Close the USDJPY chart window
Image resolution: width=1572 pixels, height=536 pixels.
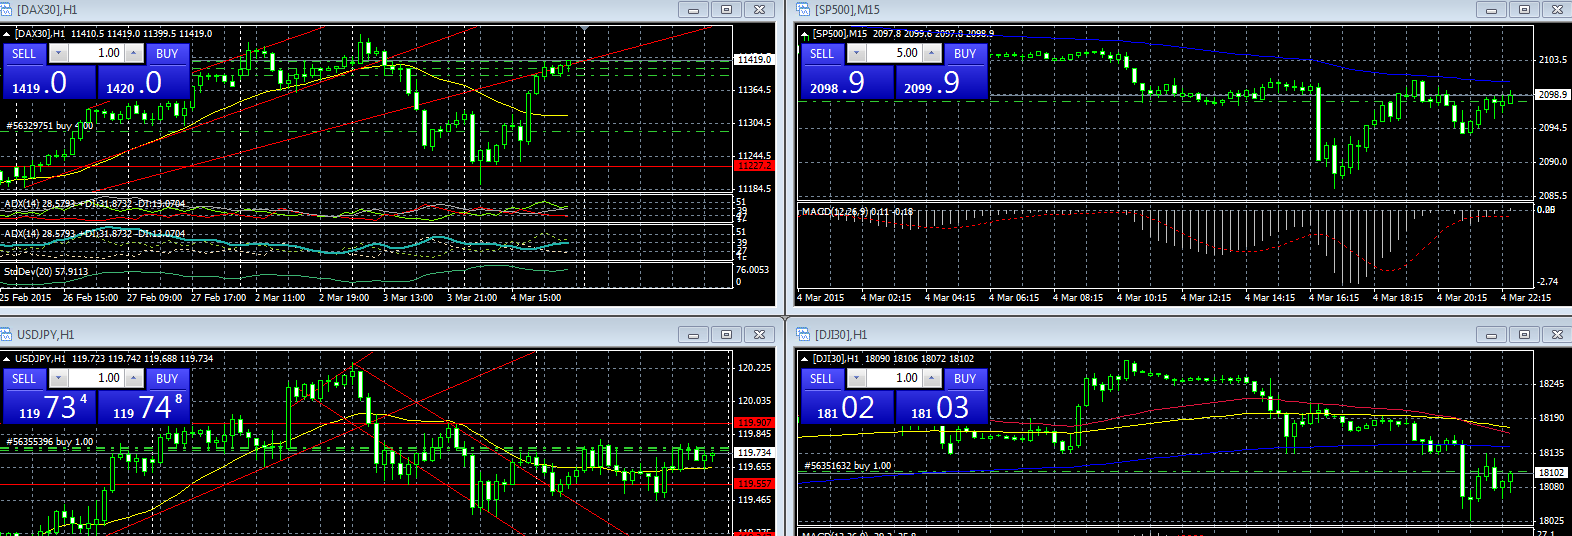click(759, 334)
